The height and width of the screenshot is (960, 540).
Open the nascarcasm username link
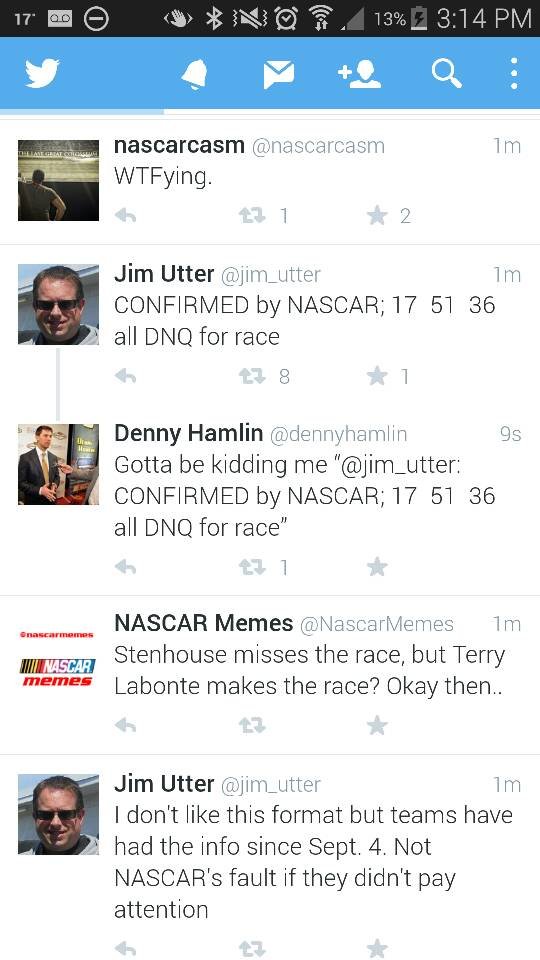tap(179, 145)
